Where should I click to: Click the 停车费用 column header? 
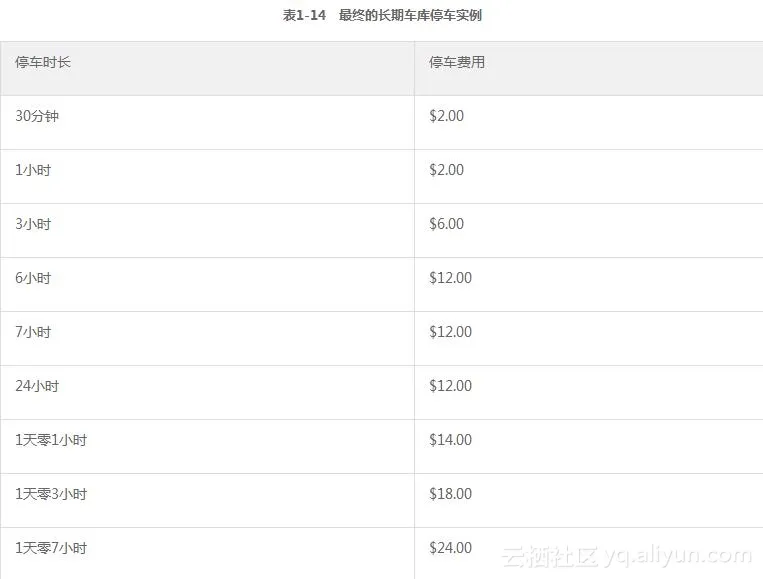point(457,62)
